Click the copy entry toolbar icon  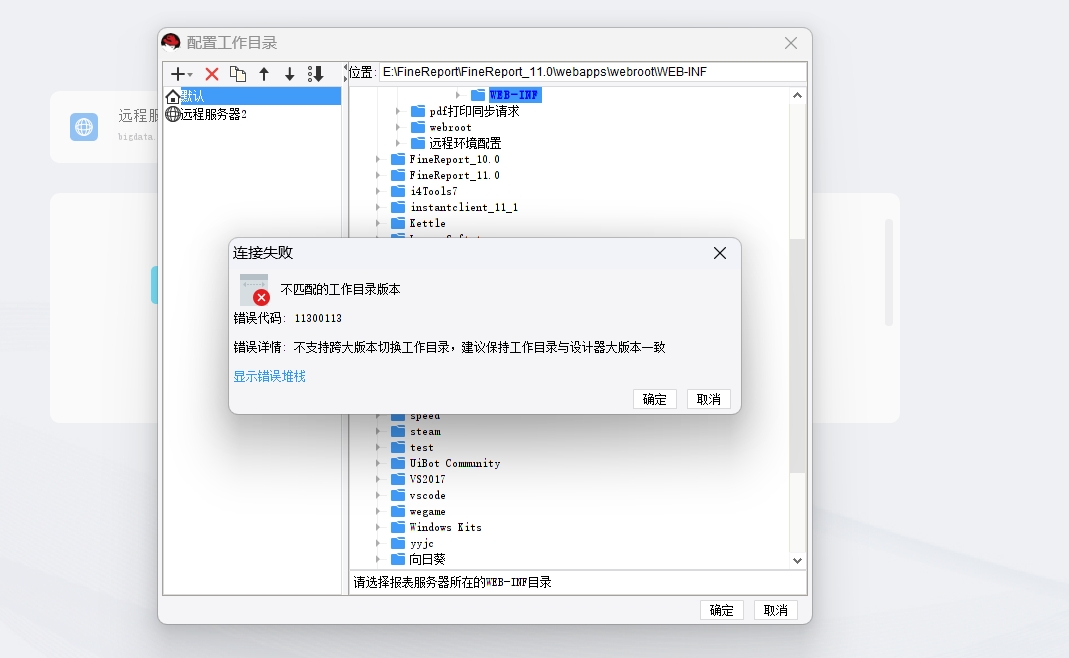tap(238, 74)
